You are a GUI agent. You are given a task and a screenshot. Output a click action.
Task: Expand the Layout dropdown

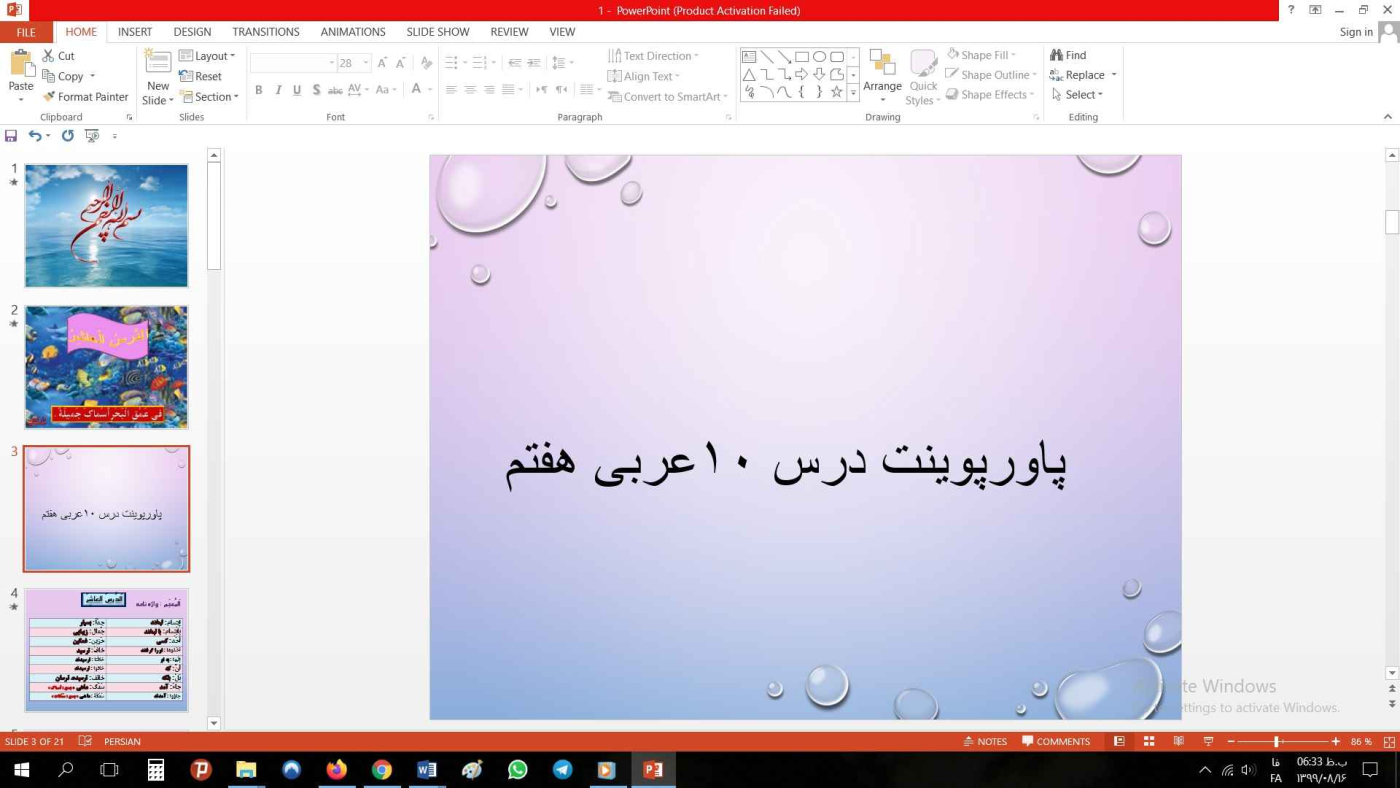[208, 56]
